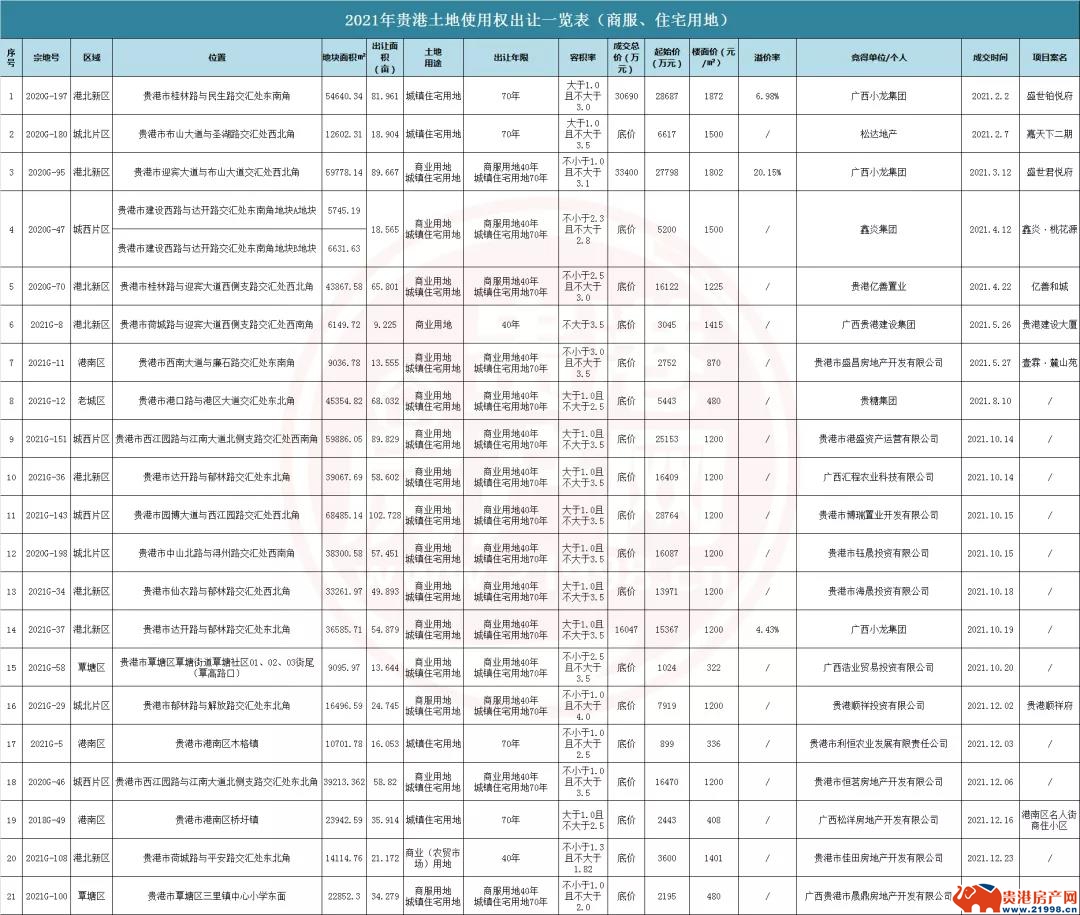Click location cell ending with 'A地块'
The width and height of the screenshot is (1080, 915).
click(217, 211)
